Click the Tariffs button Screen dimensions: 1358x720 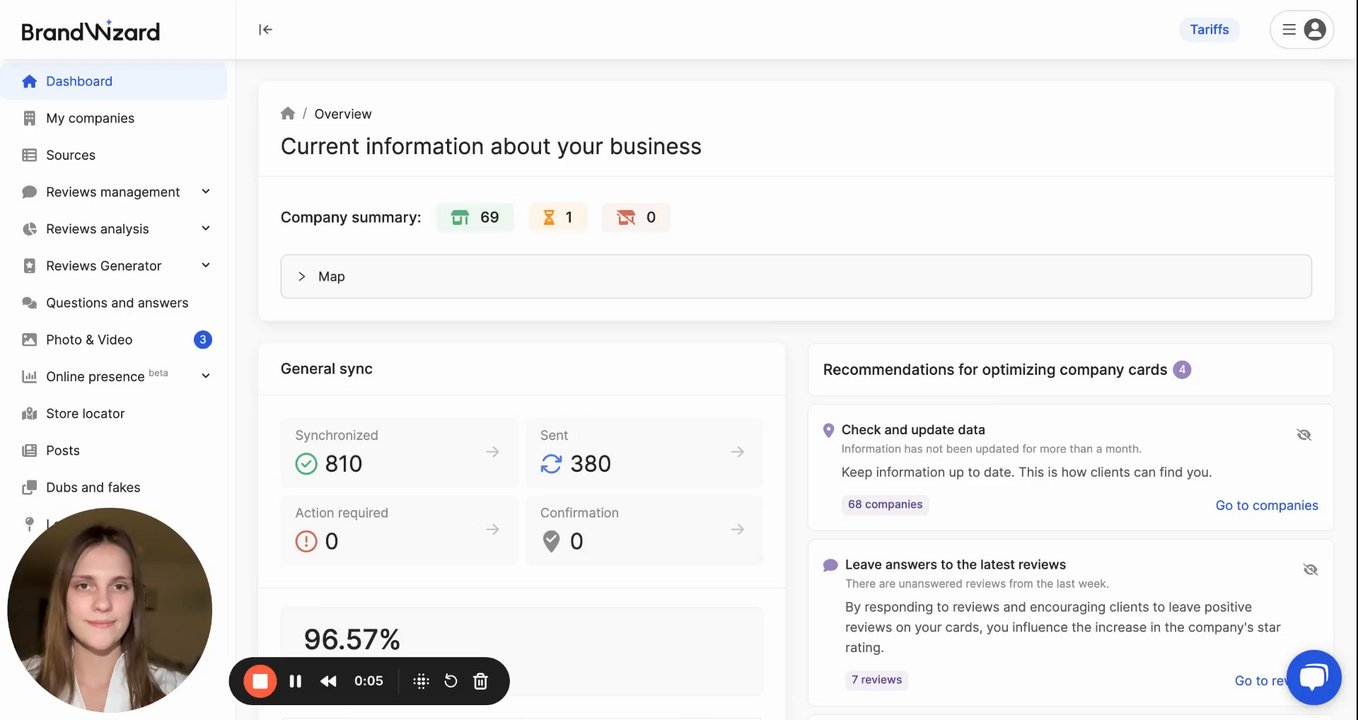(1209, 30)
